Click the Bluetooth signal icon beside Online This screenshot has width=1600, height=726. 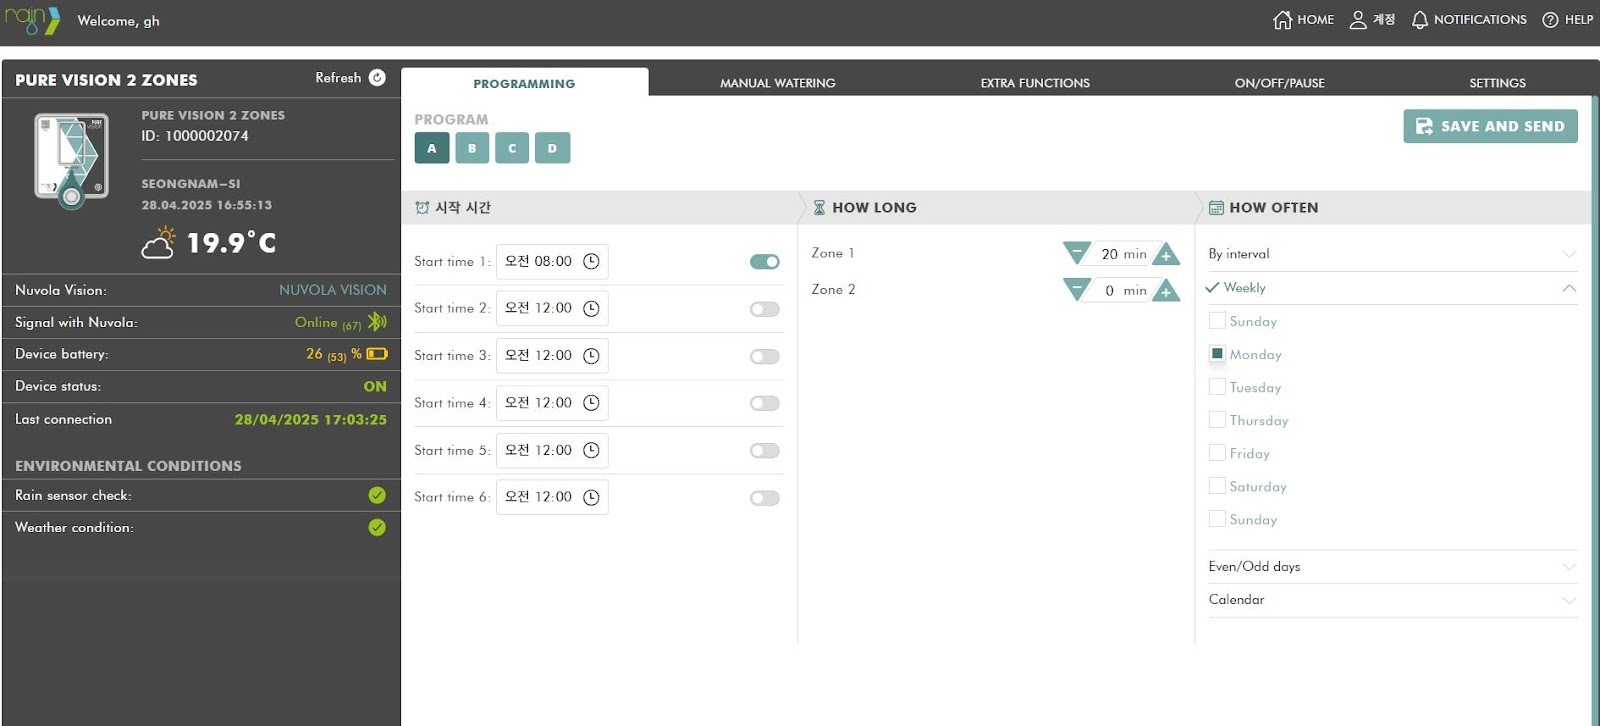[377, 322]
